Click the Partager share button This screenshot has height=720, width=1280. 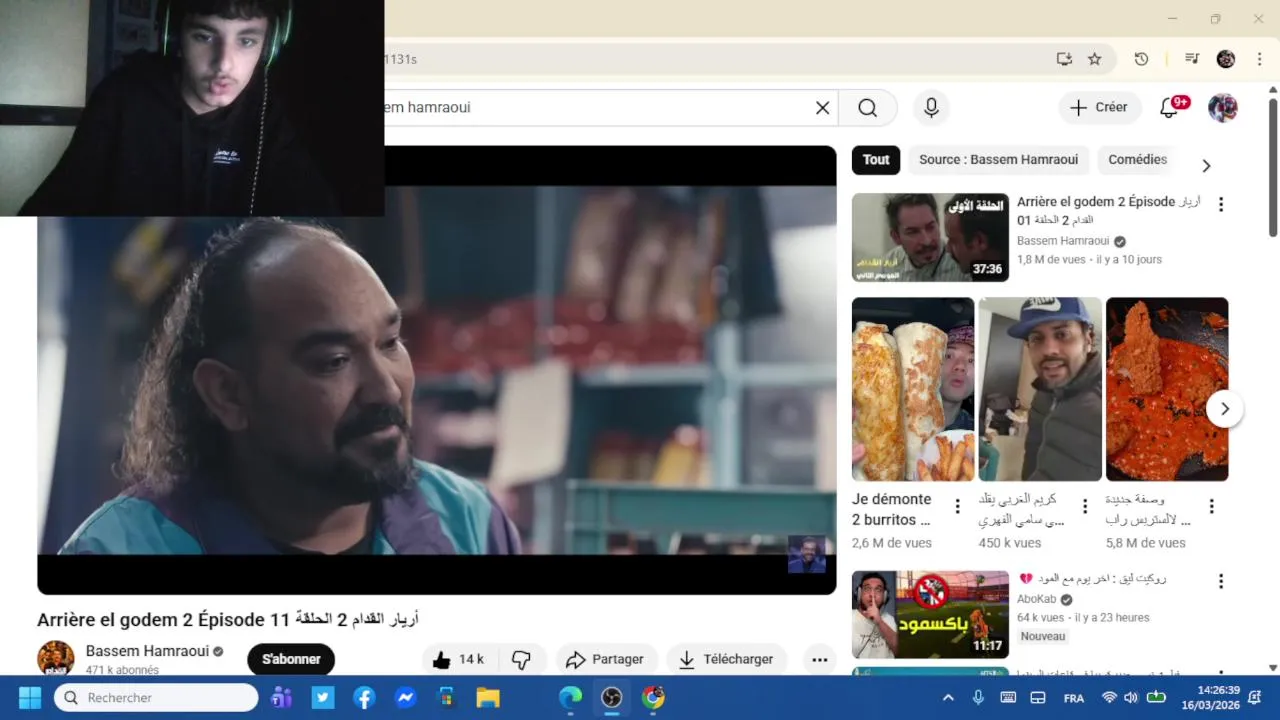605,660
